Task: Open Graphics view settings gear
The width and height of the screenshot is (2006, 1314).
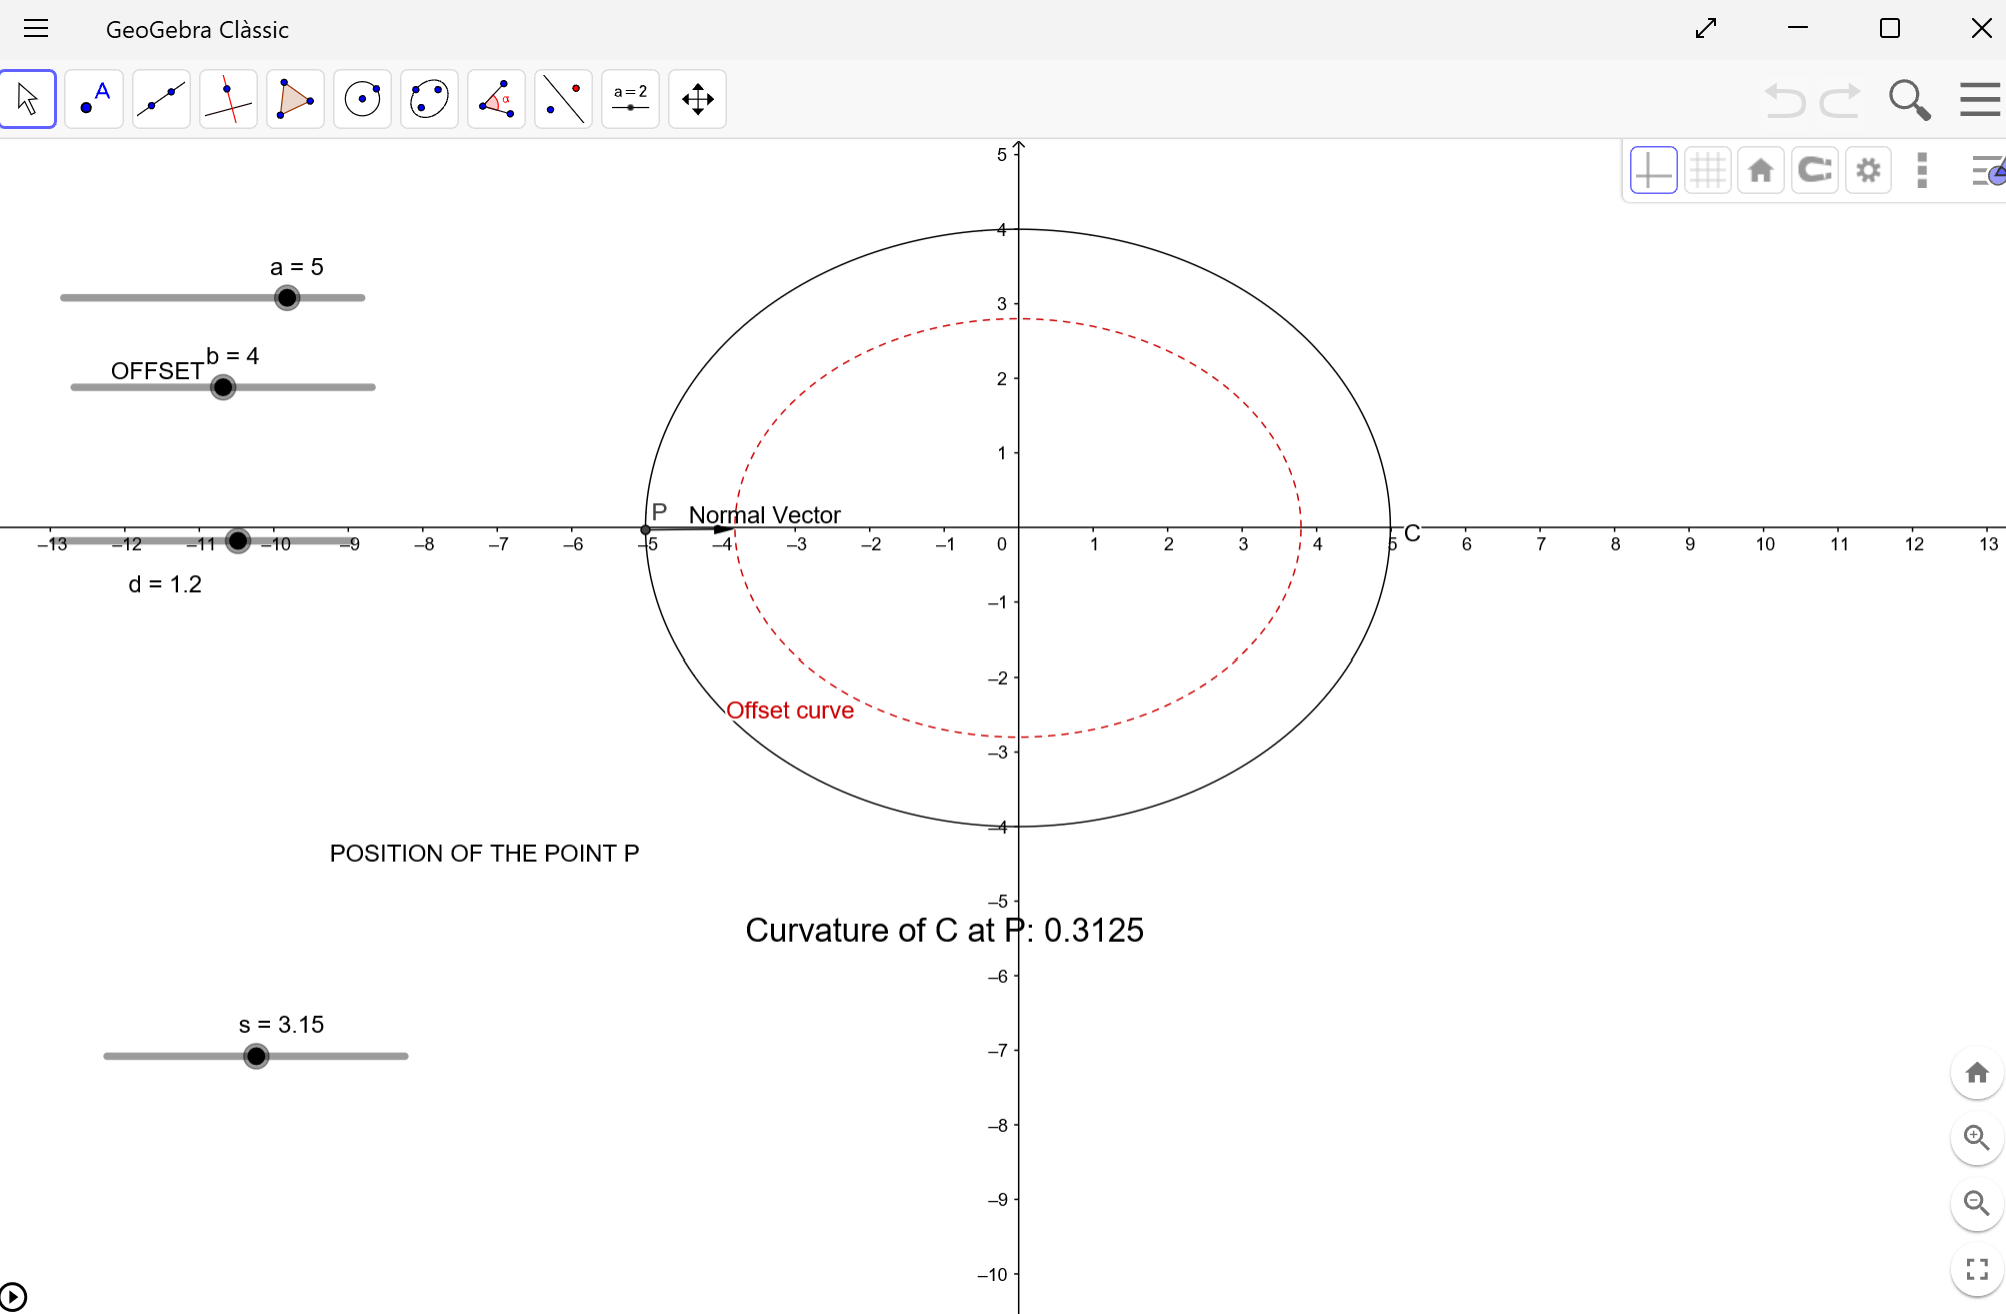Action: pyautogui.click(x=1868, y=170)
